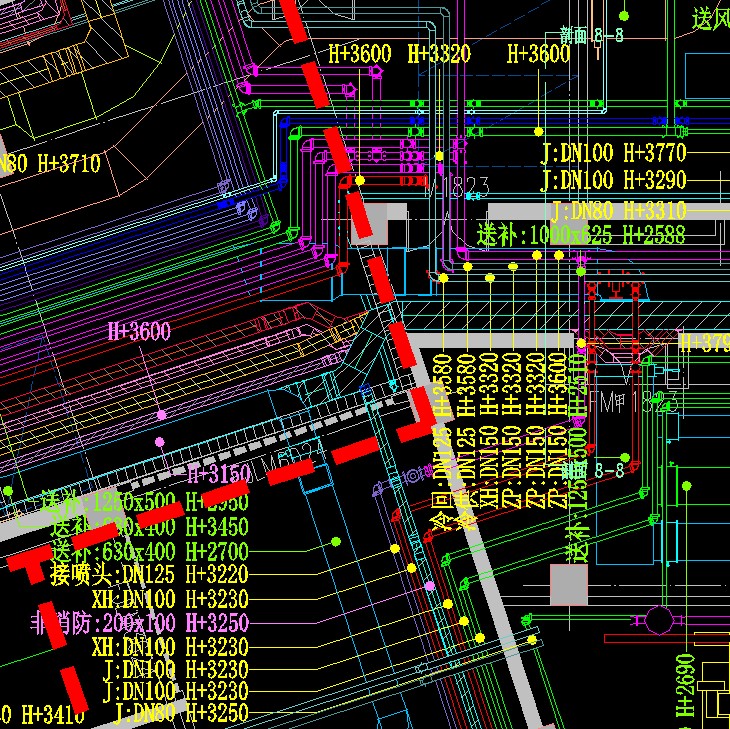Click the J:DN80 H+3310 annotation
The image size is (730, 729).
click(618, 210)
